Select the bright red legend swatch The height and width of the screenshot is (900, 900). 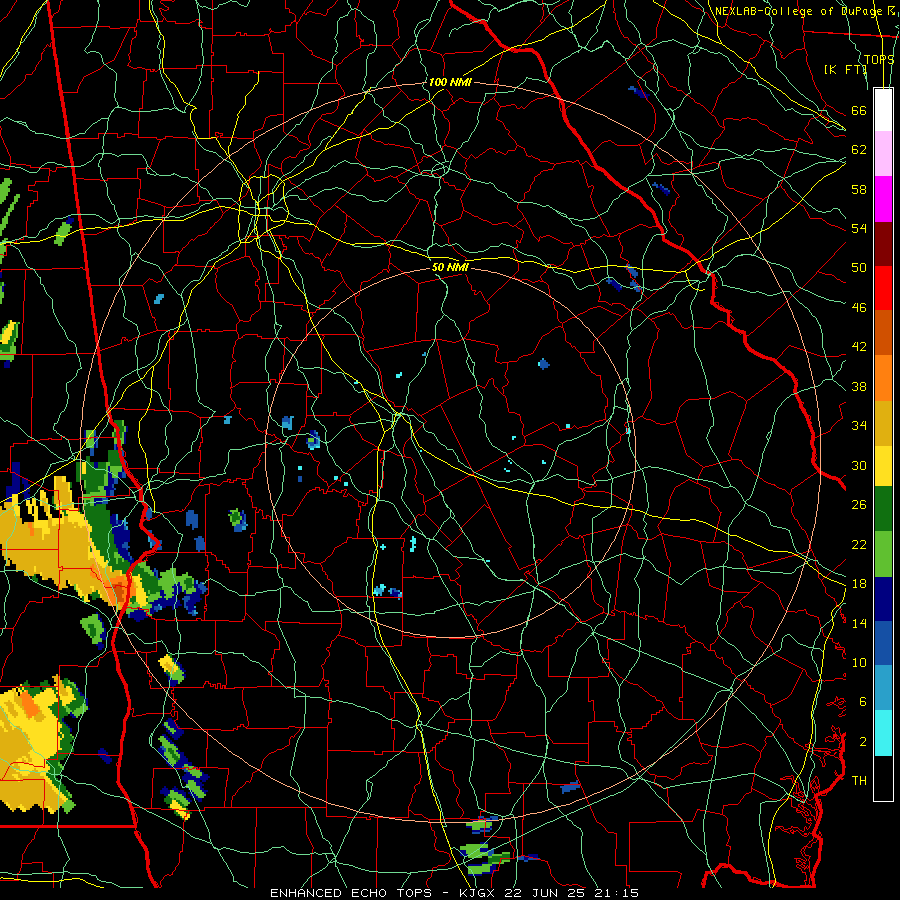[883, 288]
